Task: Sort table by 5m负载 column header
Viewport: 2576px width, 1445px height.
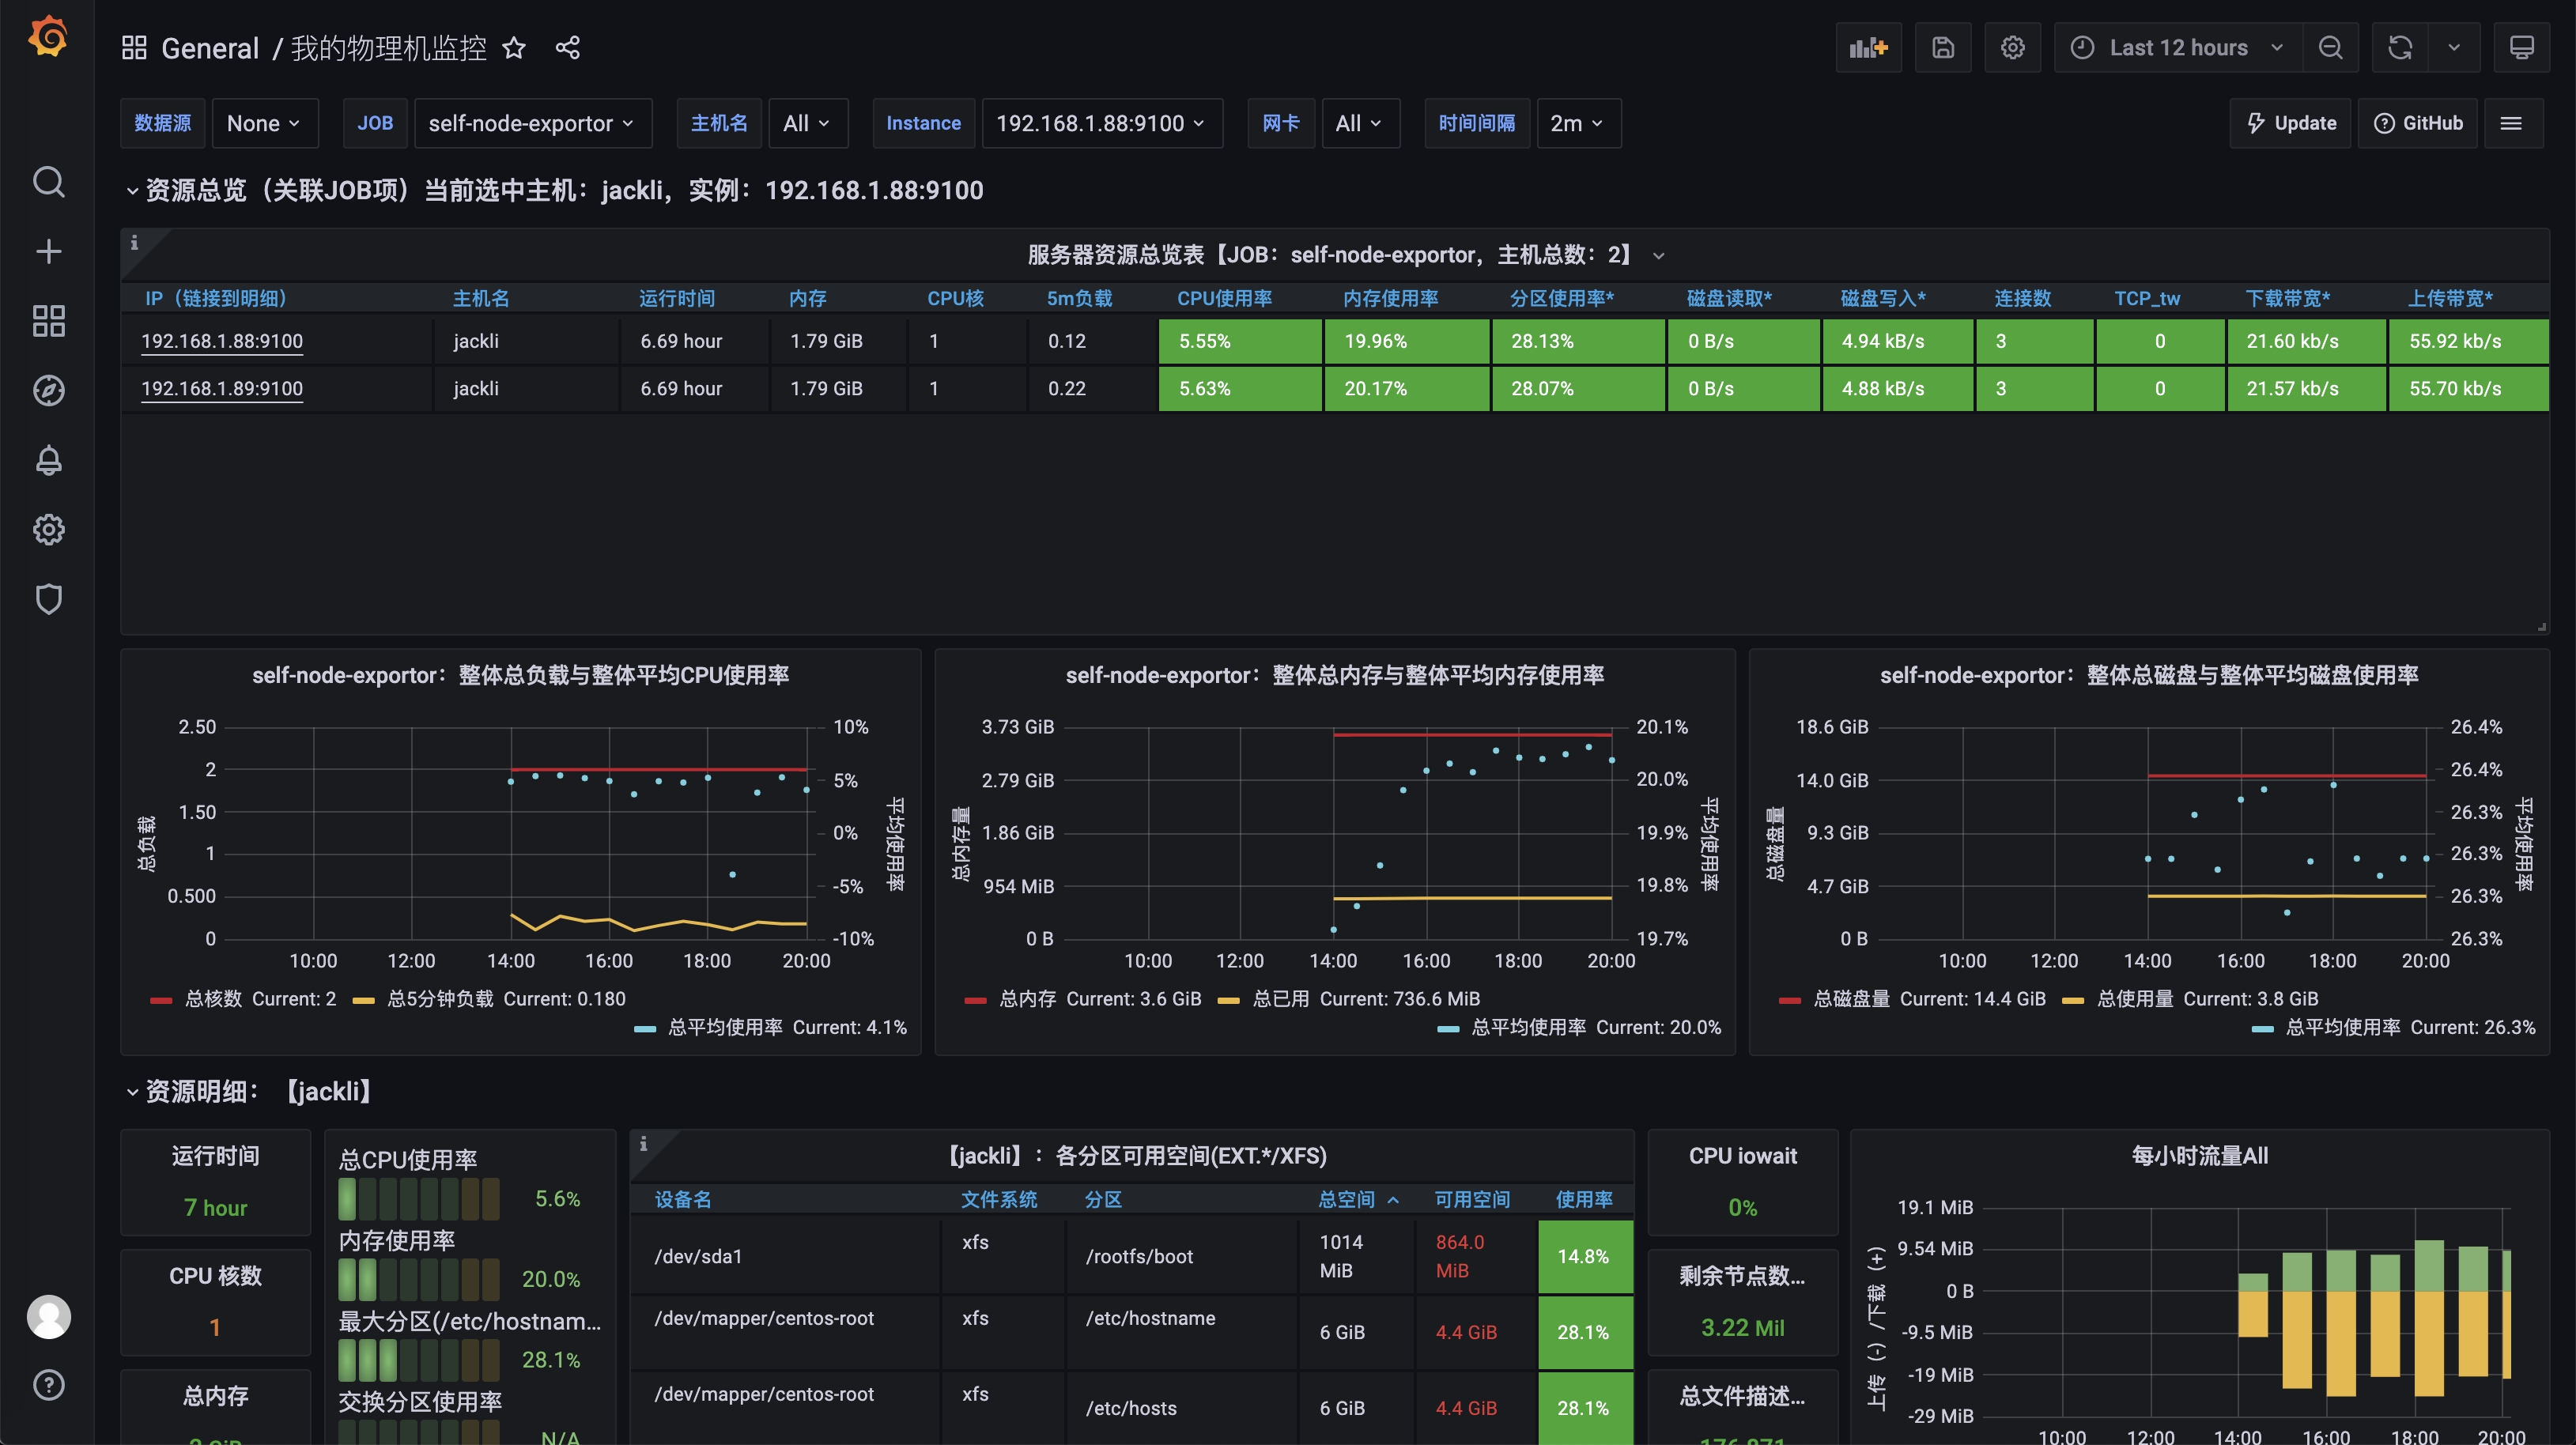Action: (1079, 298)
